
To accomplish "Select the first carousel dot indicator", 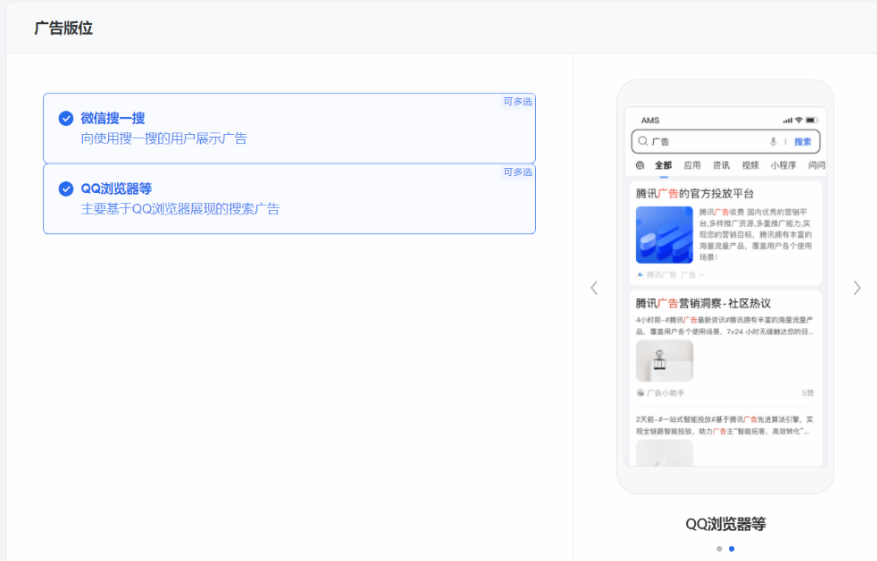I will tap(719, 548).
